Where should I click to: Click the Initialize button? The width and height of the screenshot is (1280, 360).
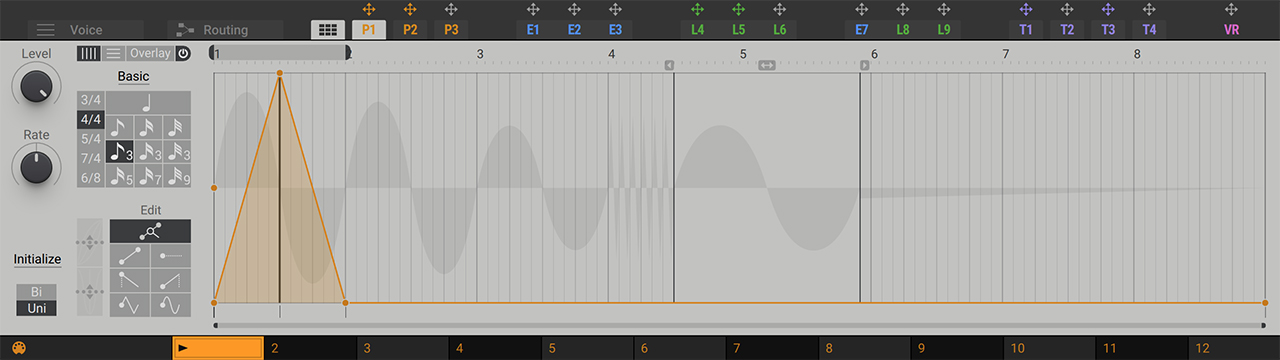(x=37, y=259)
